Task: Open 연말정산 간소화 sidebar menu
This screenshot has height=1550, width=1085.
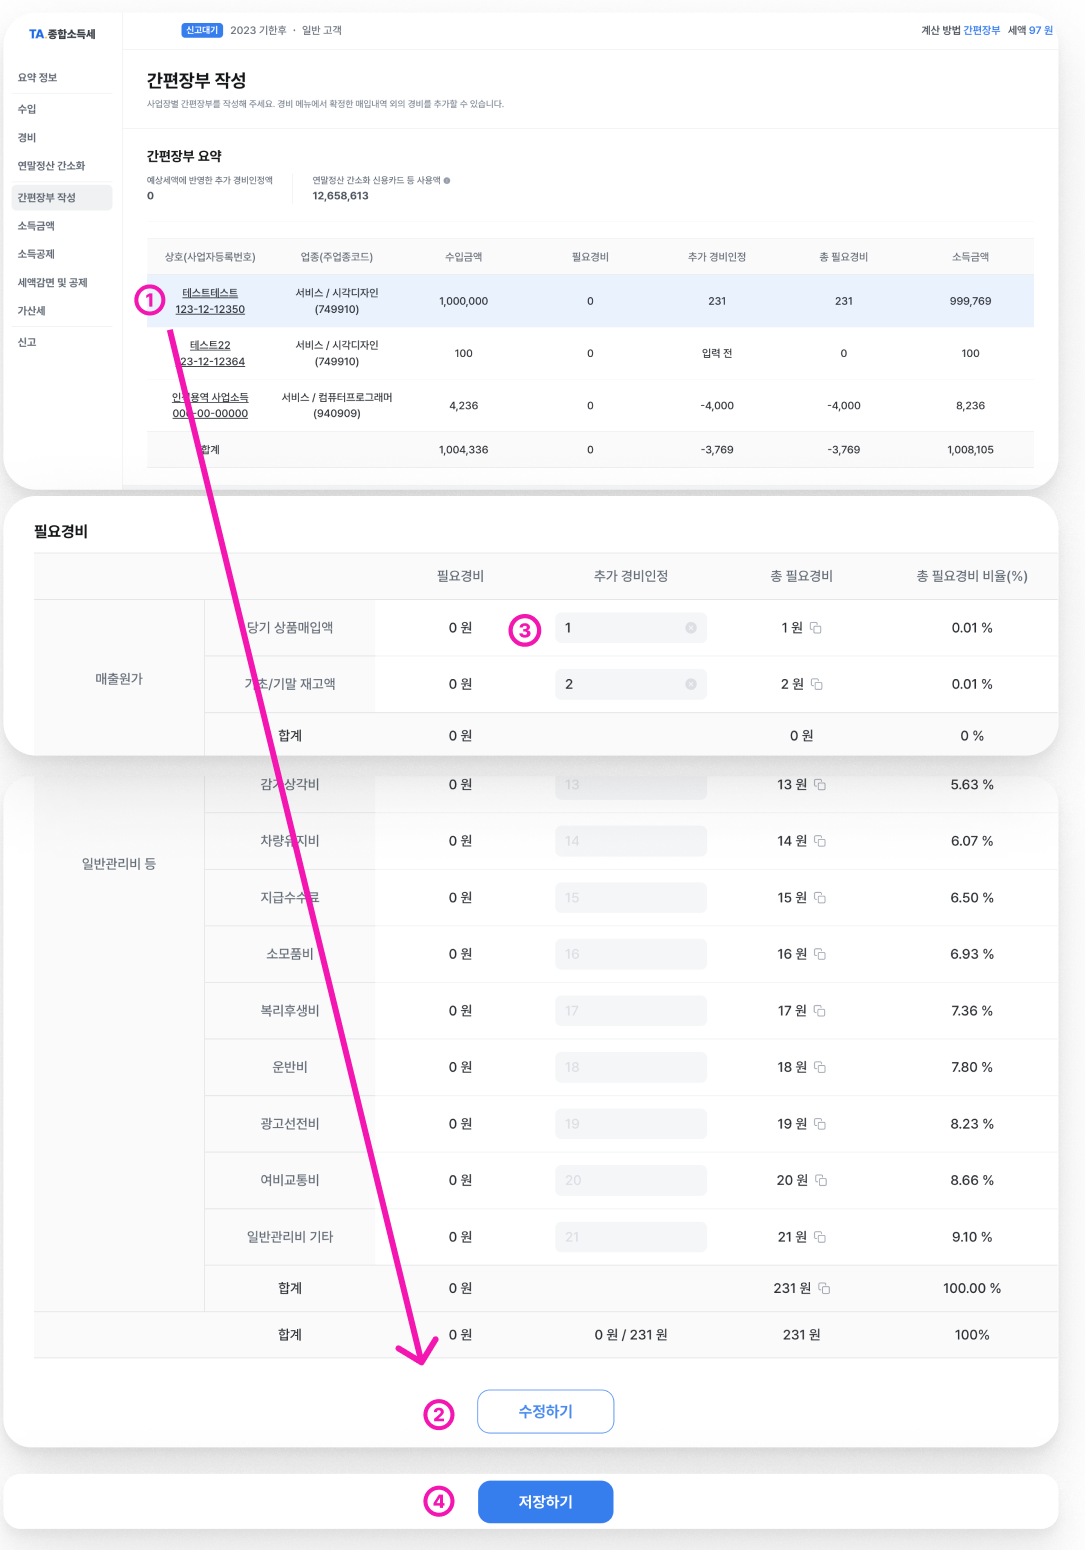Action: [x=51, y=166]
